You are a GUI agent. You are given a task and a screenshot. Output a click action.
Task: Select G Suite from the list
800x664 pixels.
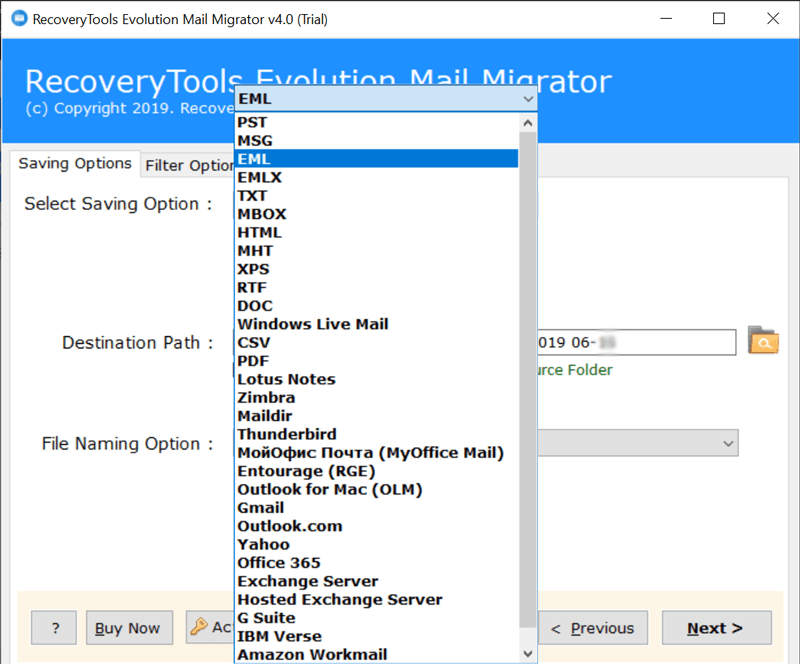tap(377, 618)
